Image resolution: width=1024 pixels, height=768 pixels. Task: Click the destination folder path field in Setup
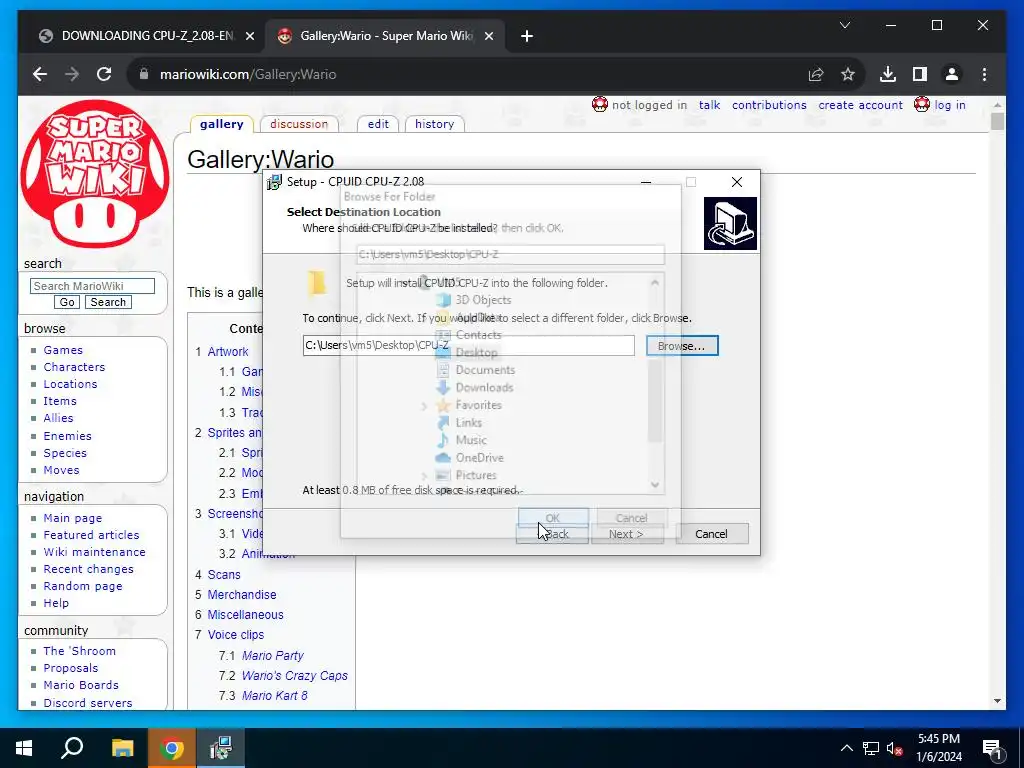[468, 345]
